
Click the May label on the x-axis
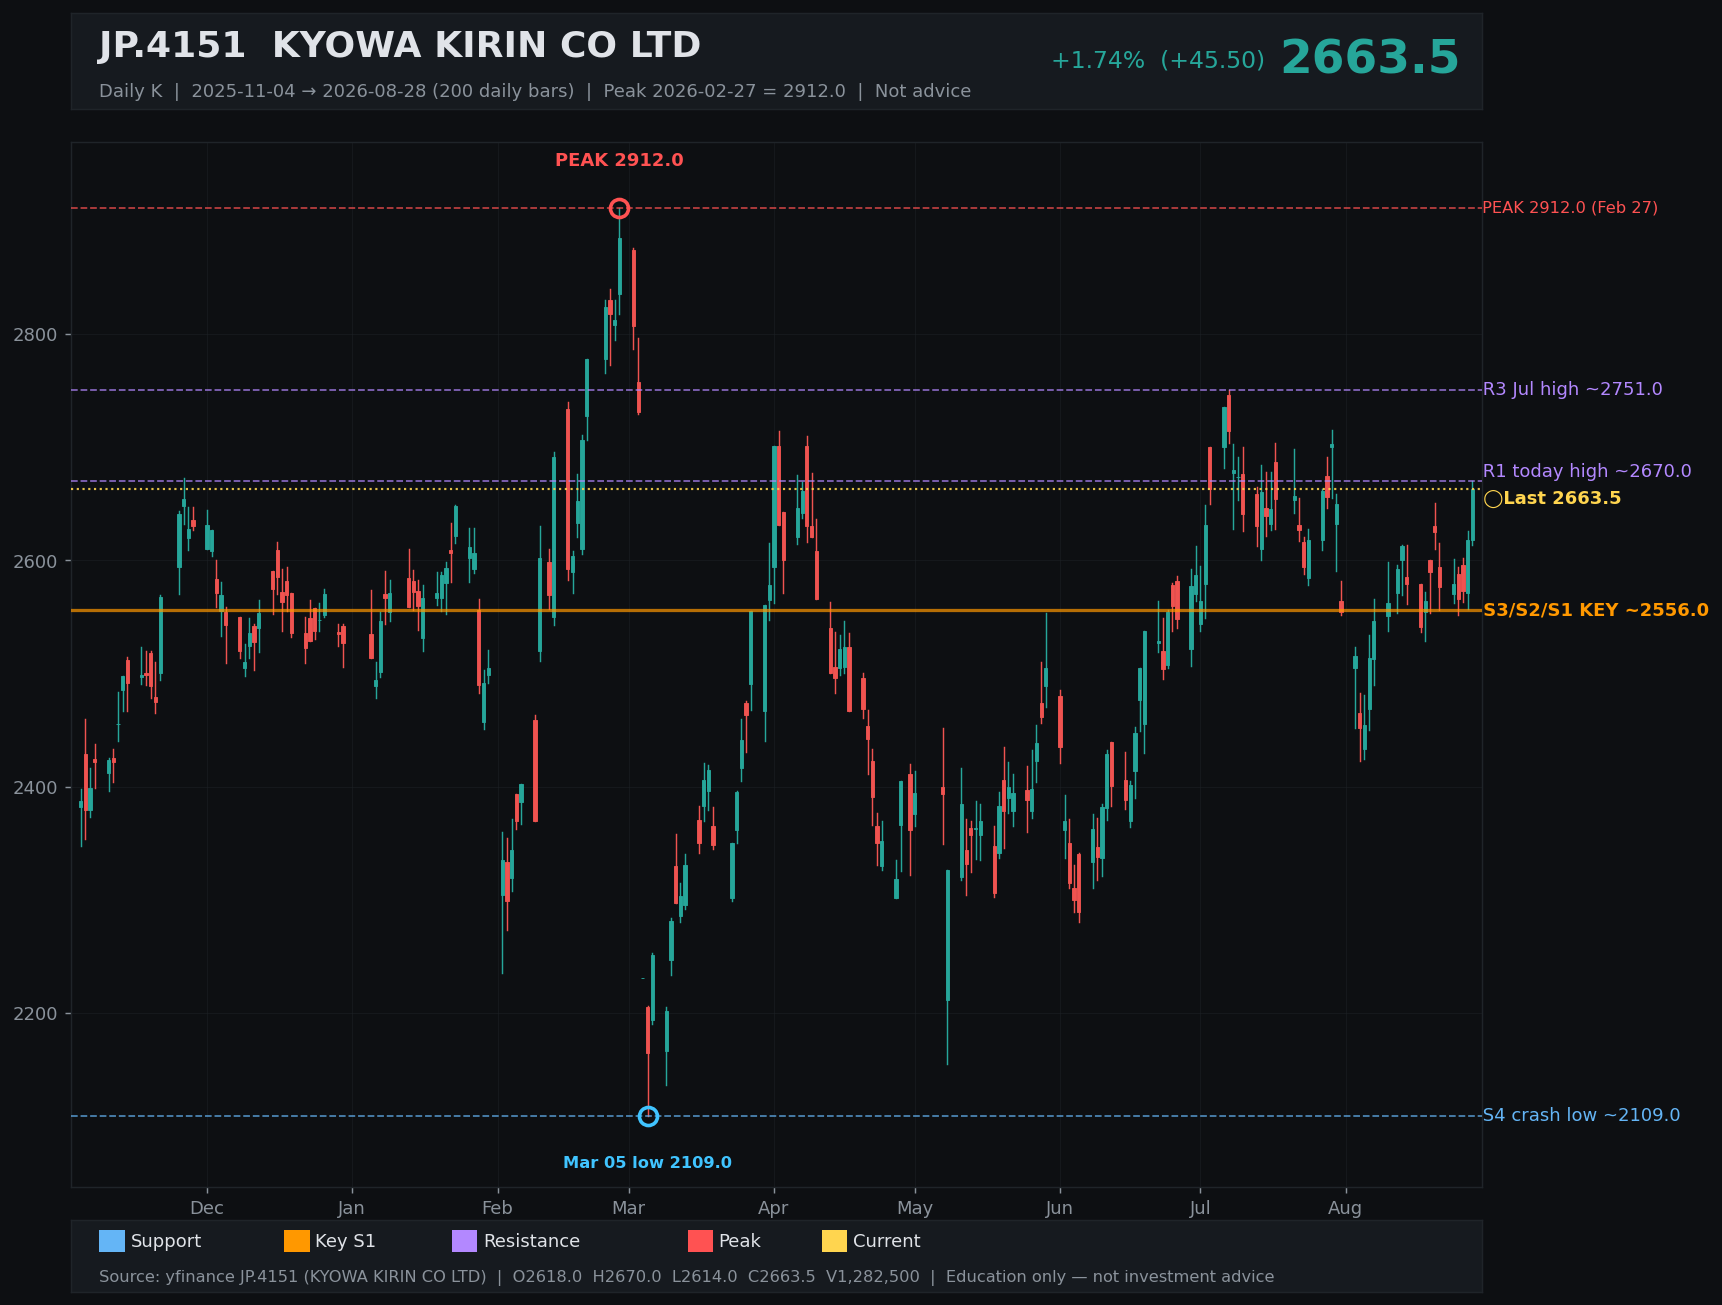(x=915, y=1208)
